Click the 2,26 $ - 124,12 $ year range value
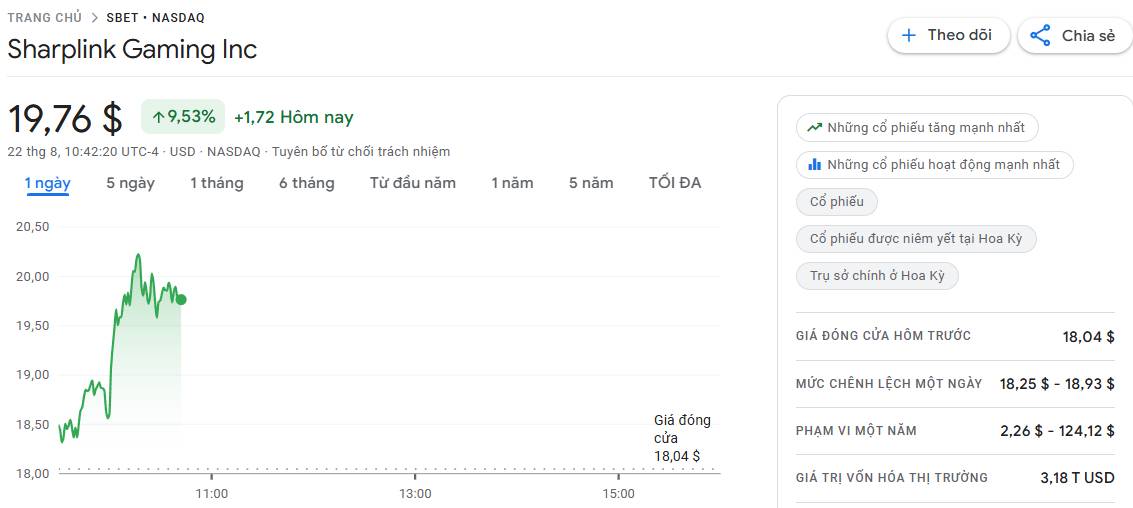Image resolution: width=1133 pixels, height=508 pixels. click(1057, 431)
